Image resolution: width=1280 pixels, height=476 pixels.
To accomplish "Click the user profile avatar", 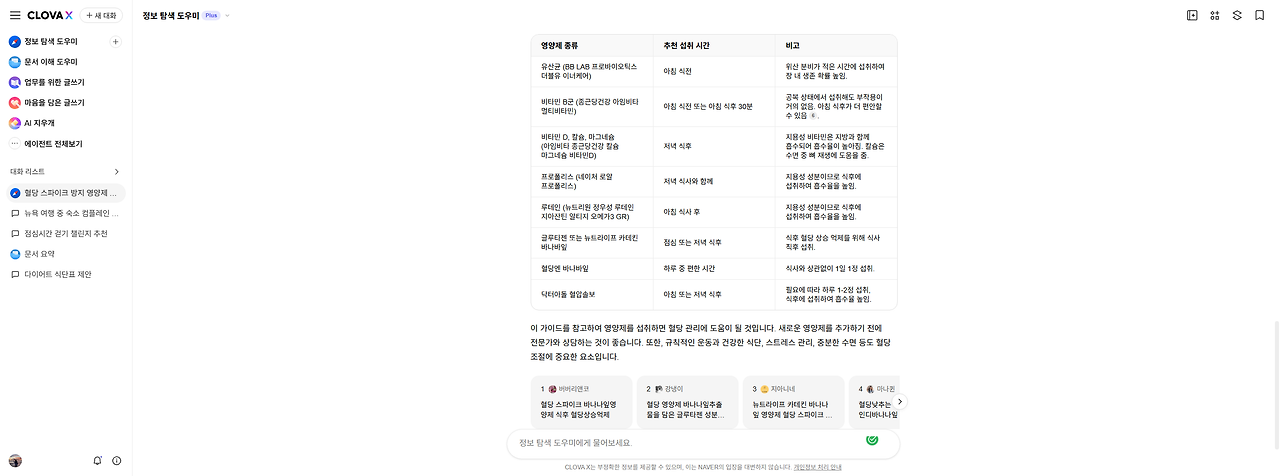I will point(15,460).
